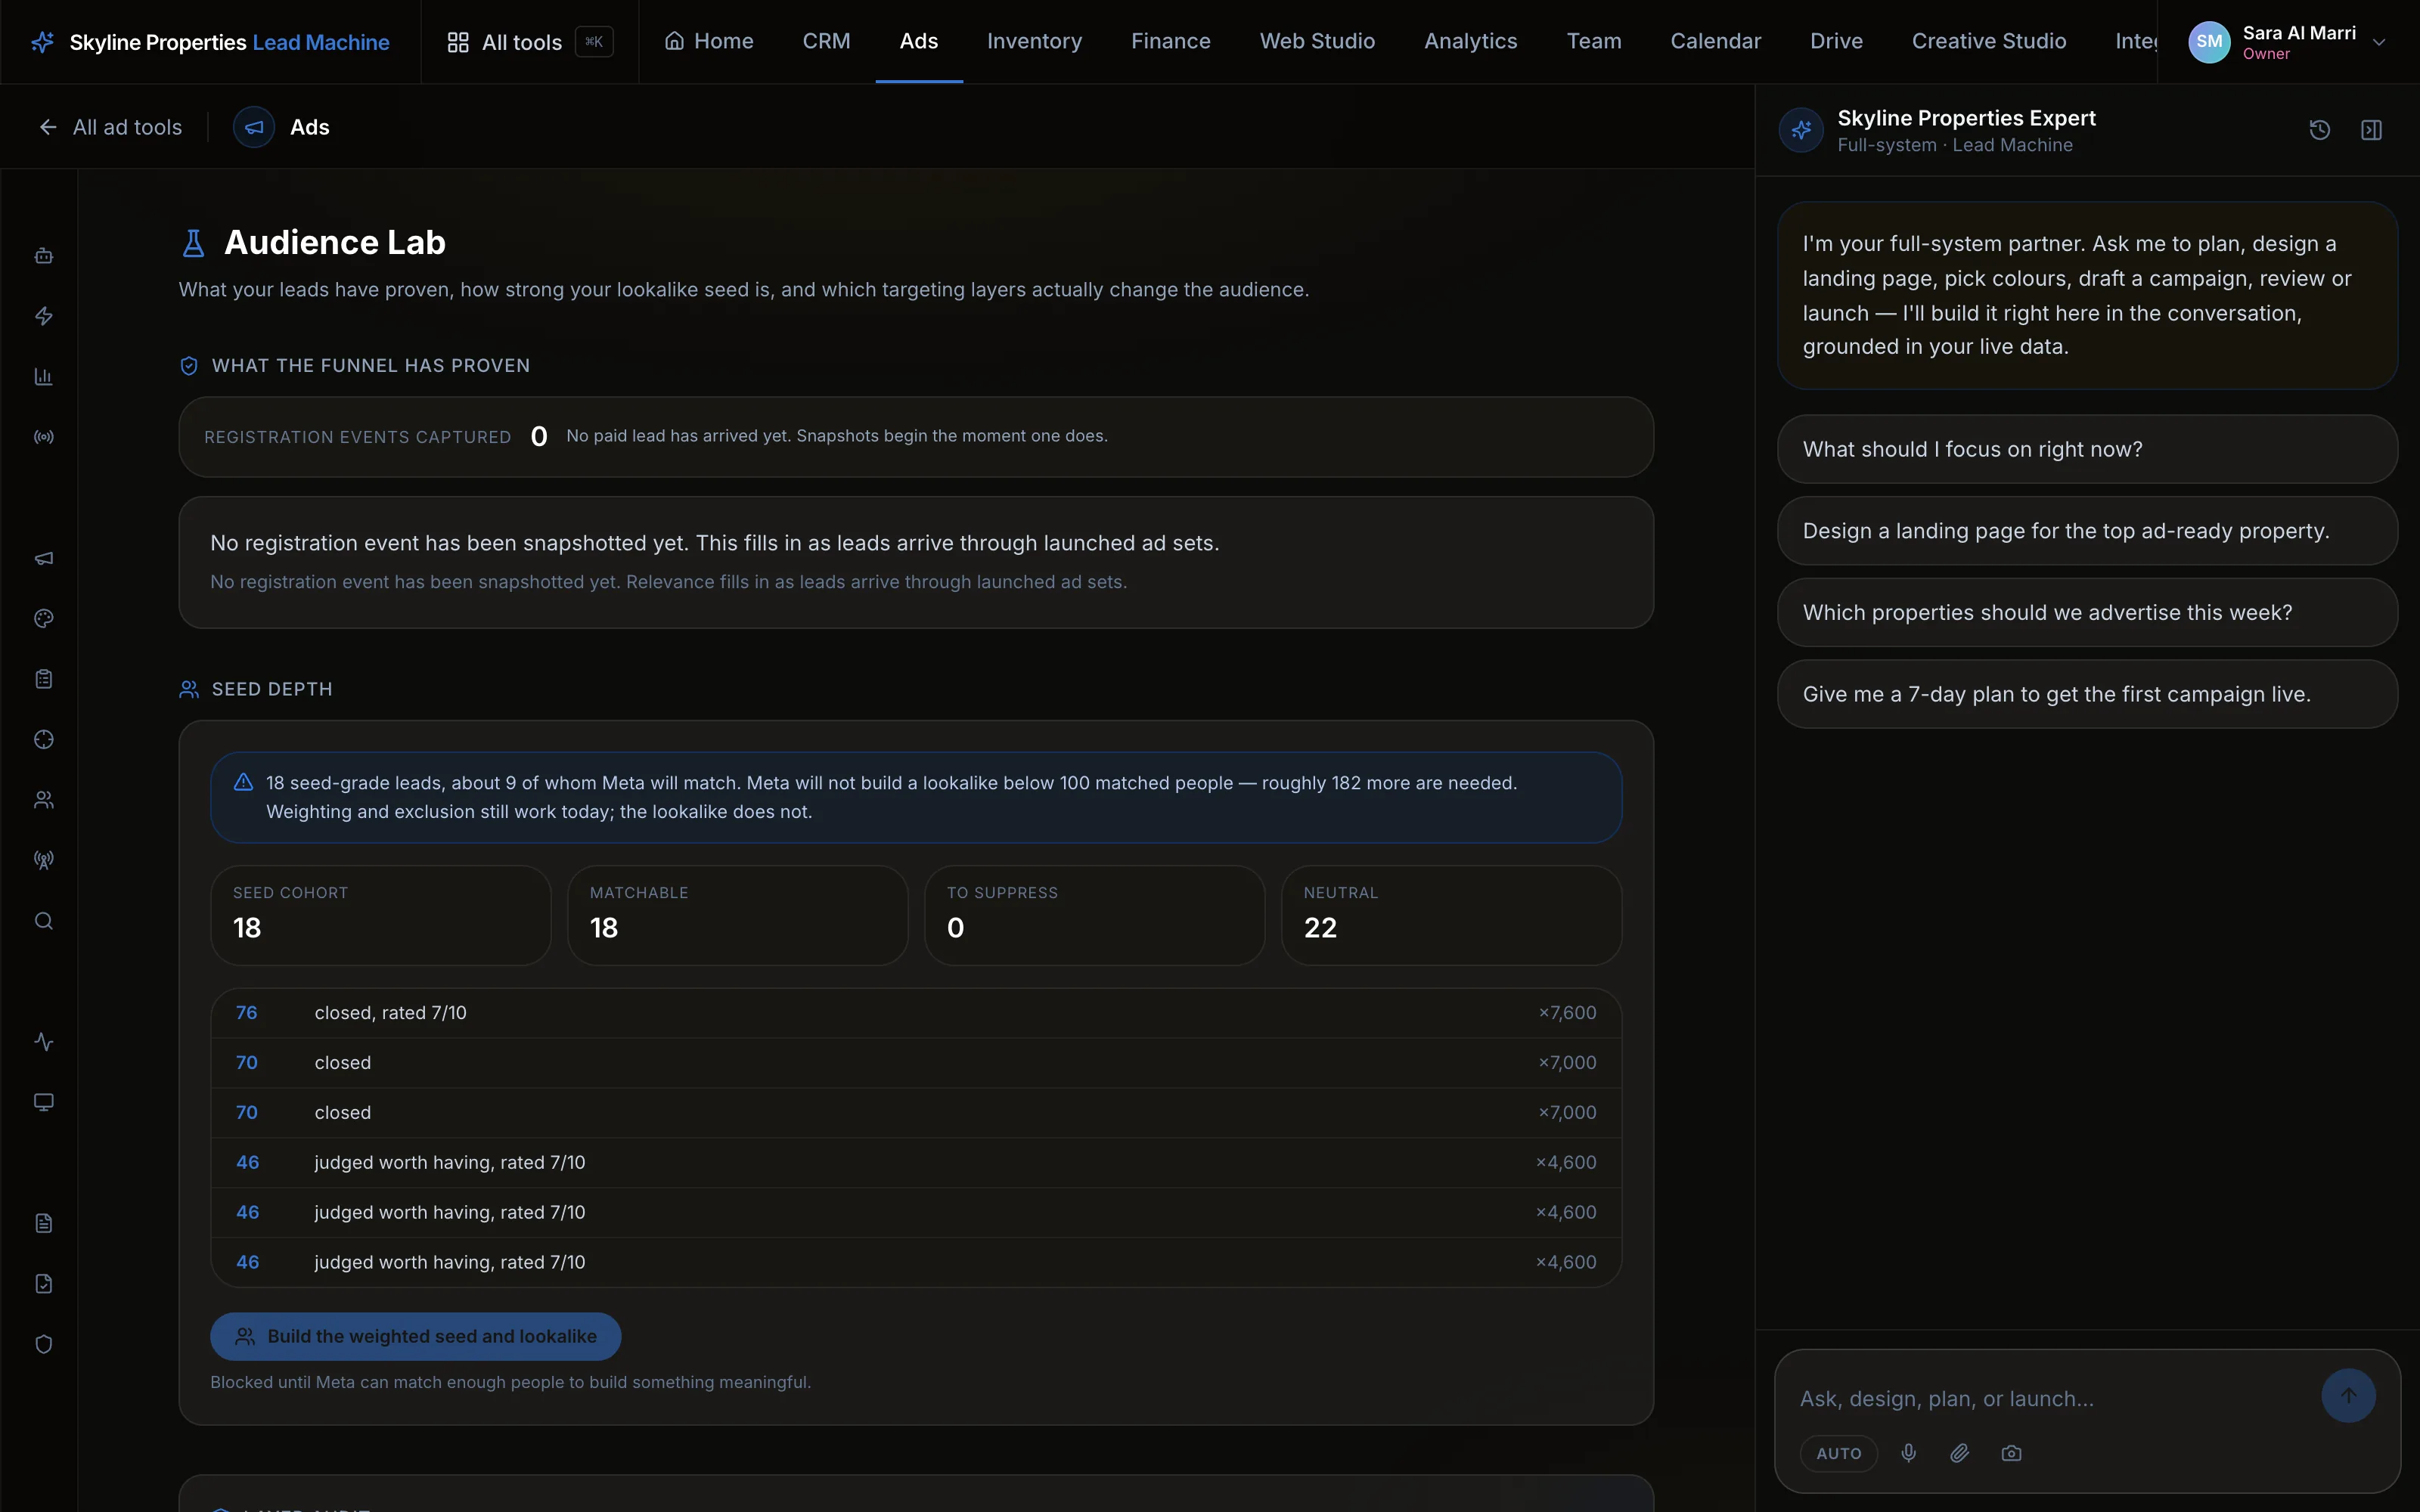2420x1512 pixels.
Task: Click the radio tower sidebar icon
Action: coord(43,860)
